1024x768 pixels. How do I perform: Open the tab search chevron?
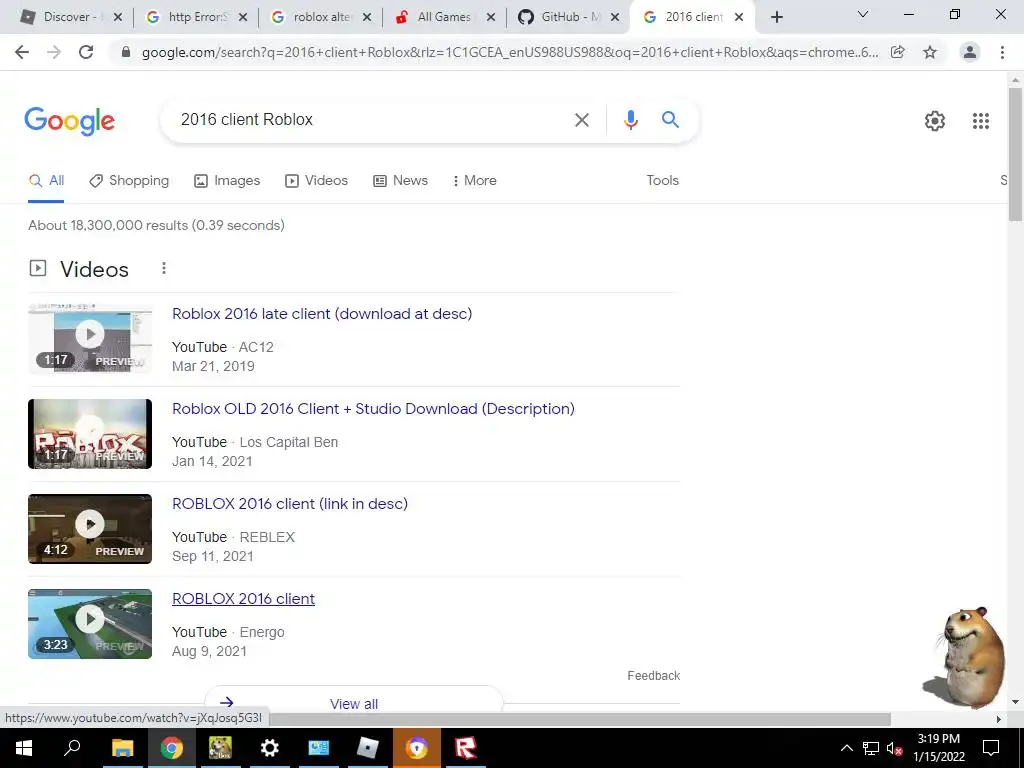[863, 14]
